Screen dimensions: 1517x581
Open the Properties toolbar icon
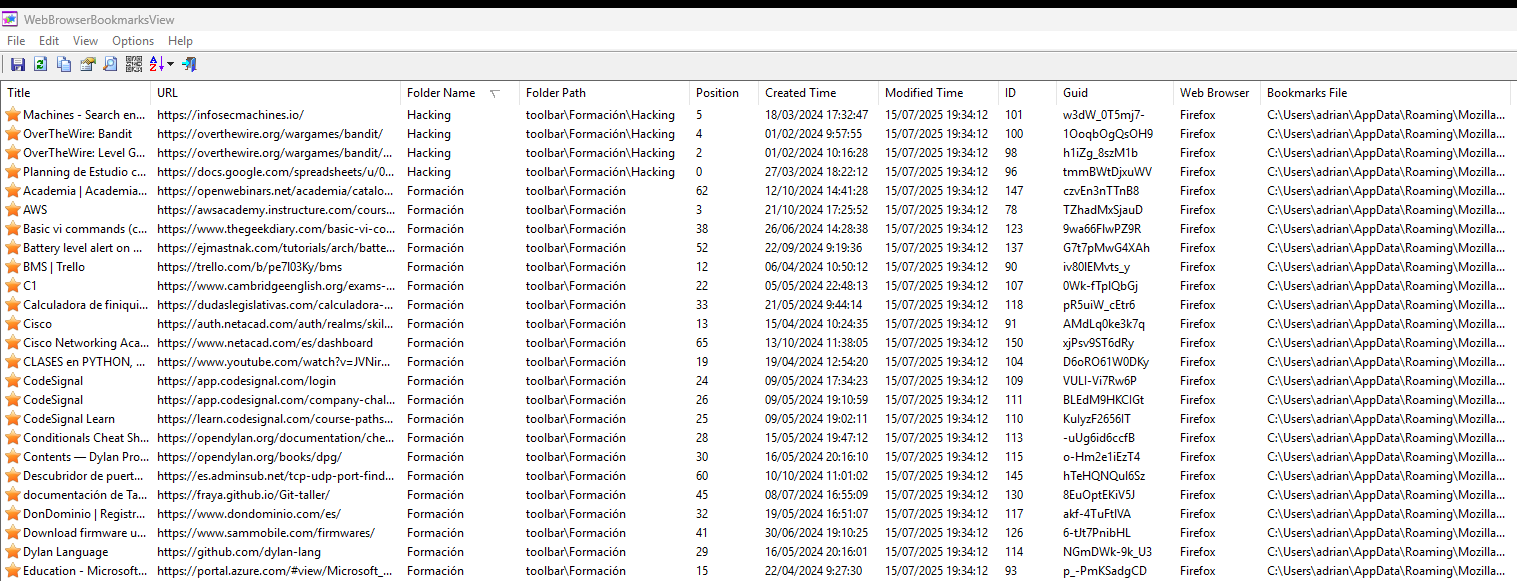[x=87, y=64]
